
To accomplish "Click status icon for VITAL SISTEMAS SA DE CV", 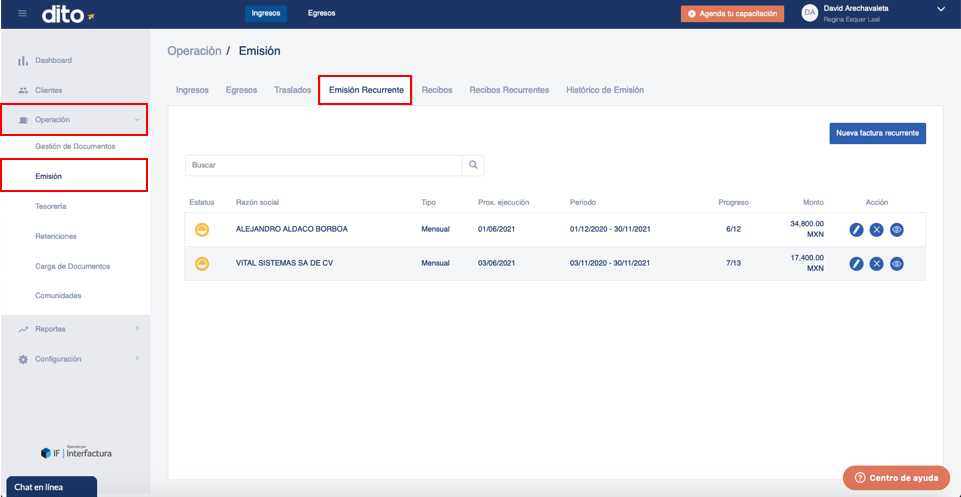I will click(x=202, y=264).
